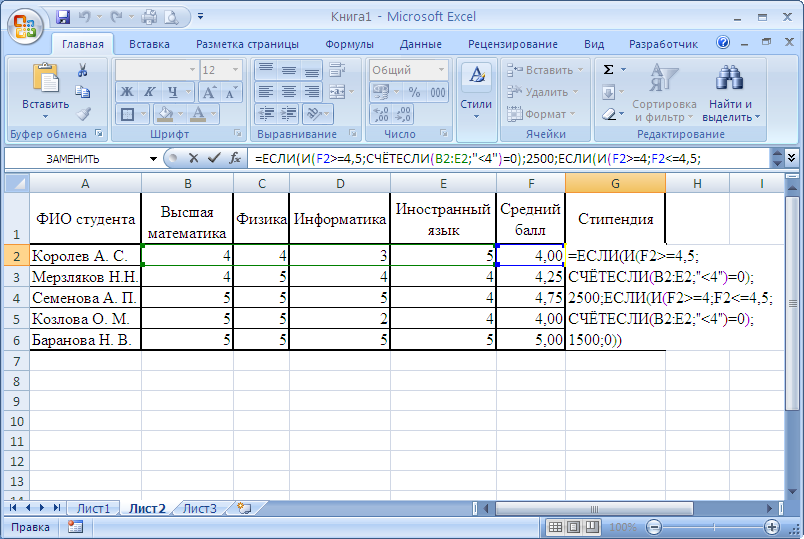Align cell text left
This screenshot has height=539, width=804.
pyautogui.click(x=265, y=92)
